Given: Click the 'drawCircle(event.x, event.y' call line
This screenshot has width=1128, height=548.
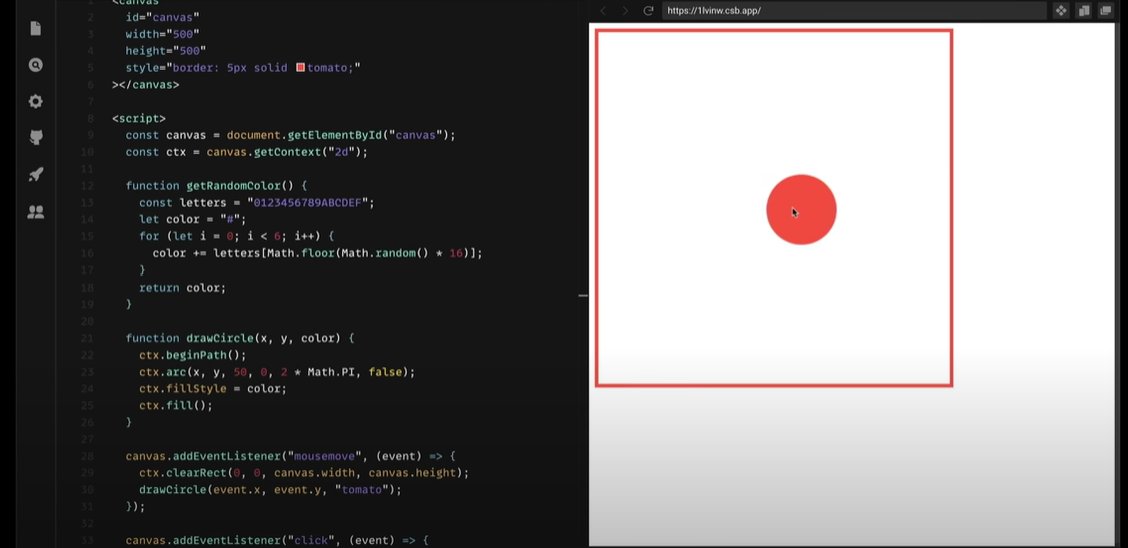Looking at the screenshot, I should [270, 490].
